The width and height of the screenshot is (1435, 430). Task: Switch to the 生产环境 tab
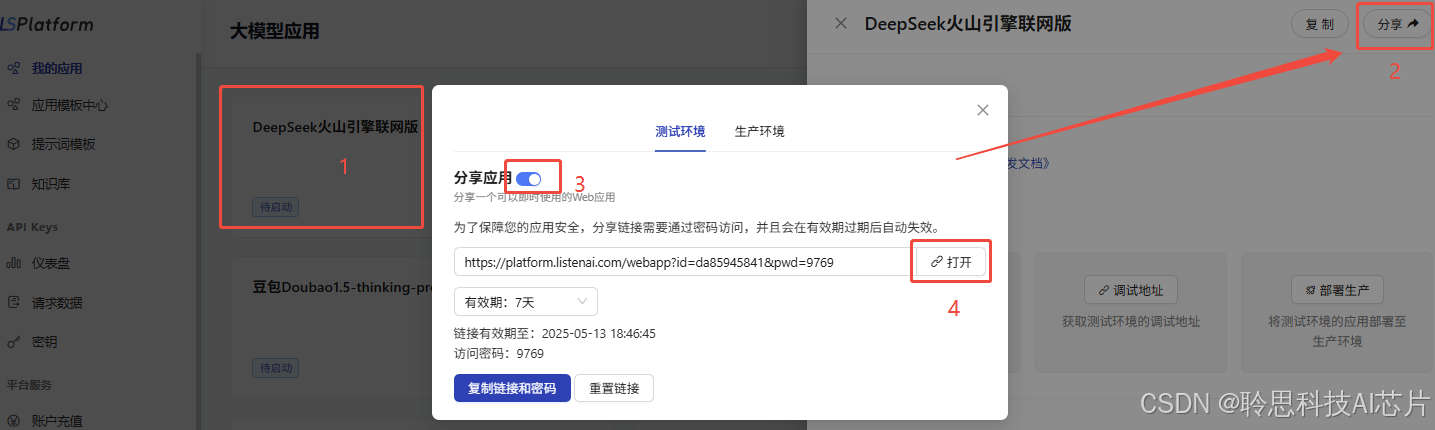coord(760,132)
